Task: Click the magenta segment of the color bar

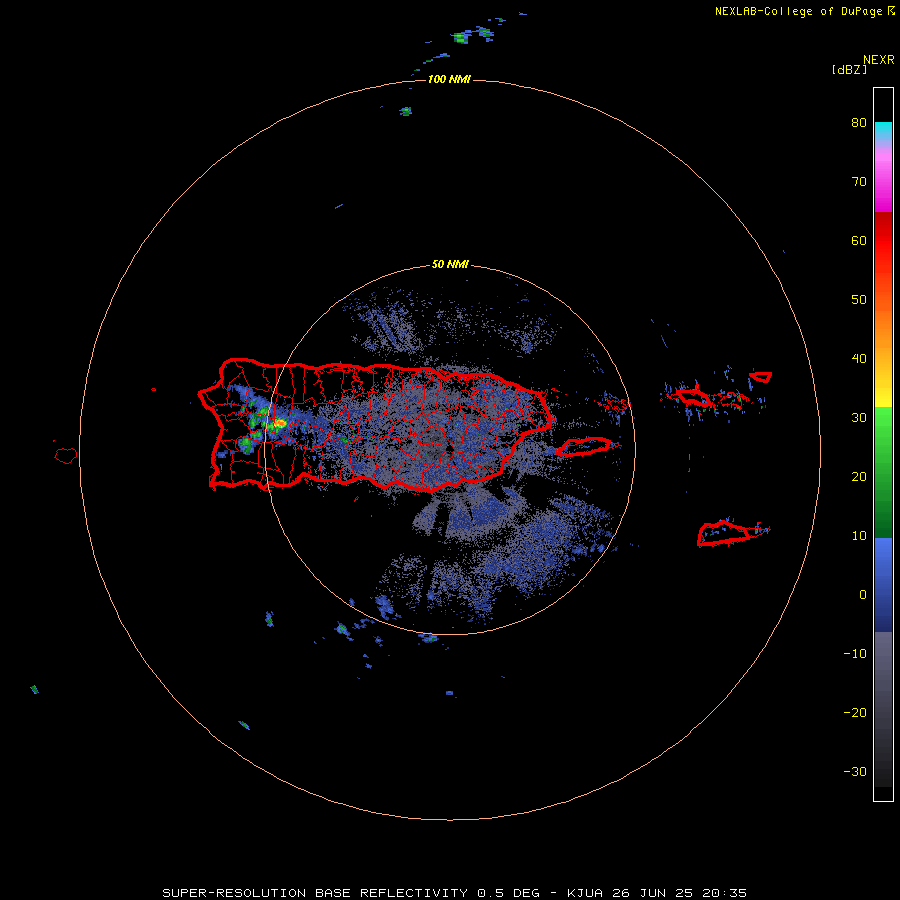Action: (x=883, y=184)
